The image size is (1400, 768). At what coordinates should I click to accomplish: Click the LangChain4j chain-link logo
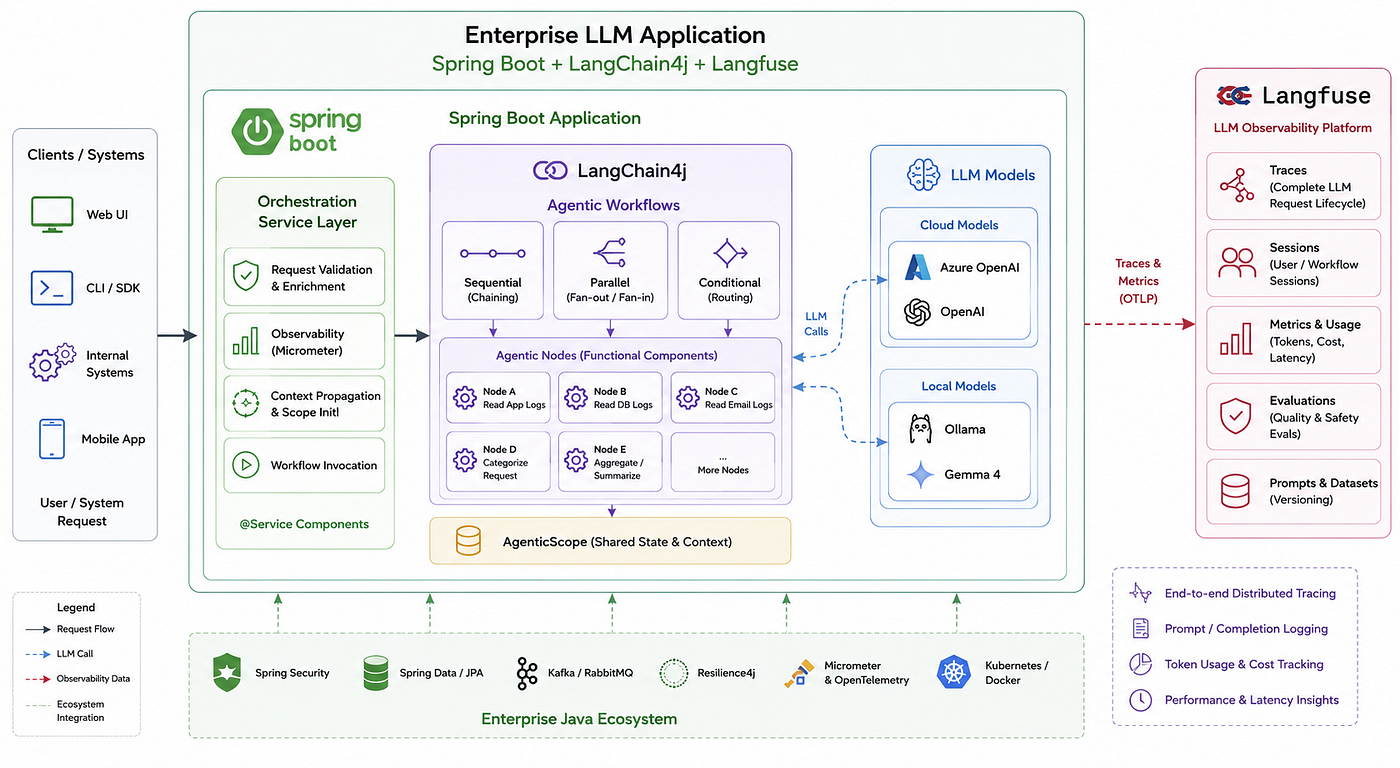550,171
